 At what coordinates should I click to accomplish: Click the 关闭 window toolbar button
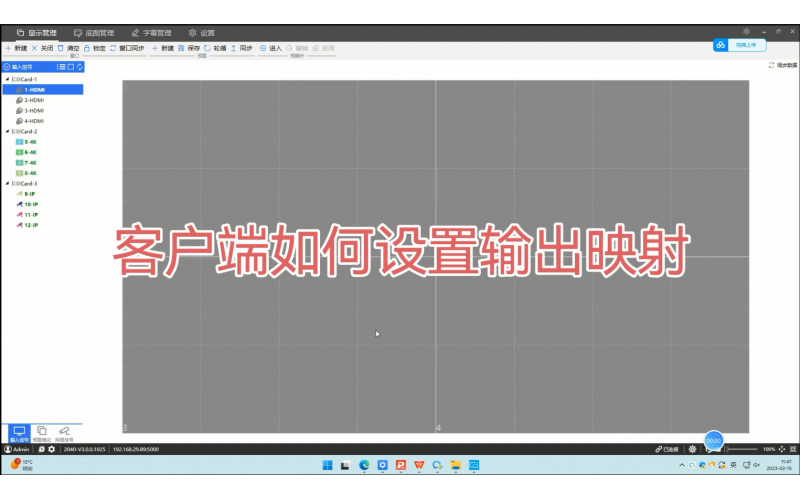tap(42, 48)
